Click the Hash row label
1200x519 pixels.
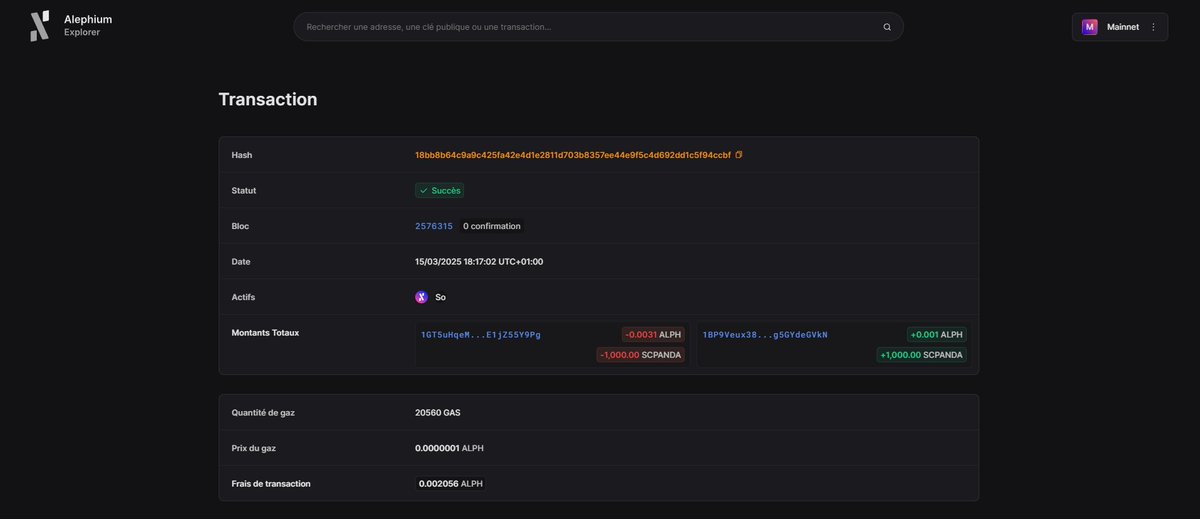coord(242,155)
